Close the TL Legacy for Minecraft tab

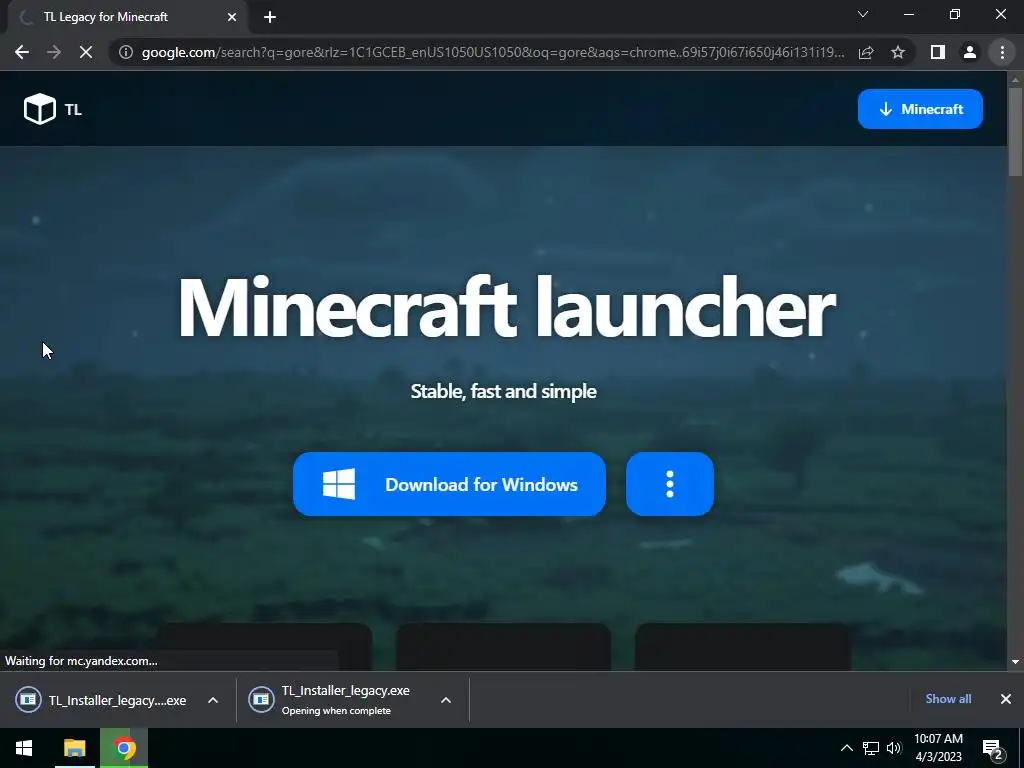(x=232, y=17)
